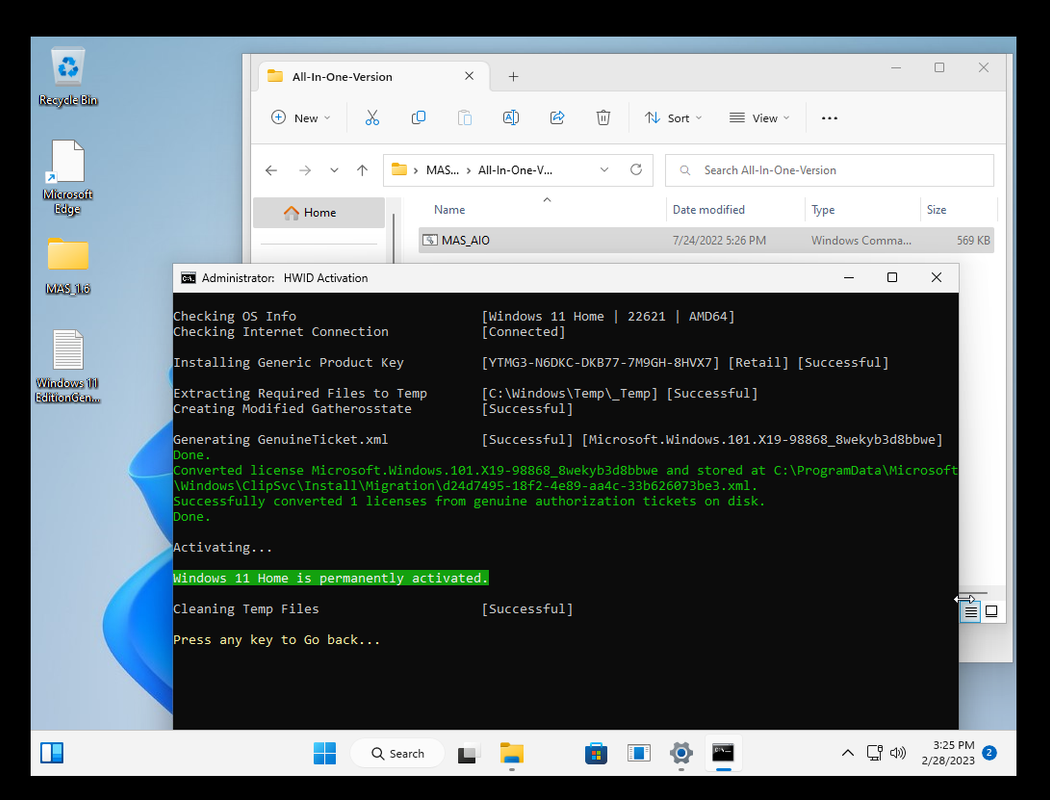The height and width of the screenshot is (800, 1050).
Task: Open the New item dropdown
Action: [301, 118]
